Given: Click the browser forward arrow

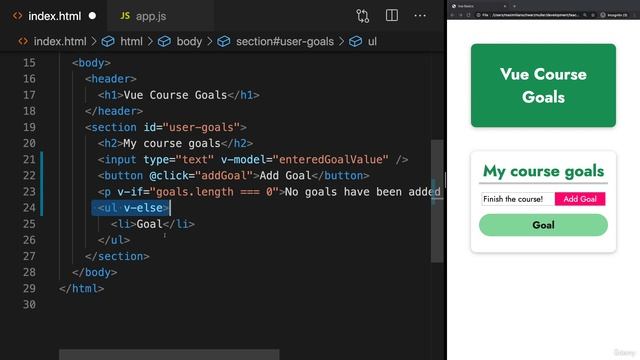Looking at the screenshot, I should pyautogui.click(x=460, y=15).
